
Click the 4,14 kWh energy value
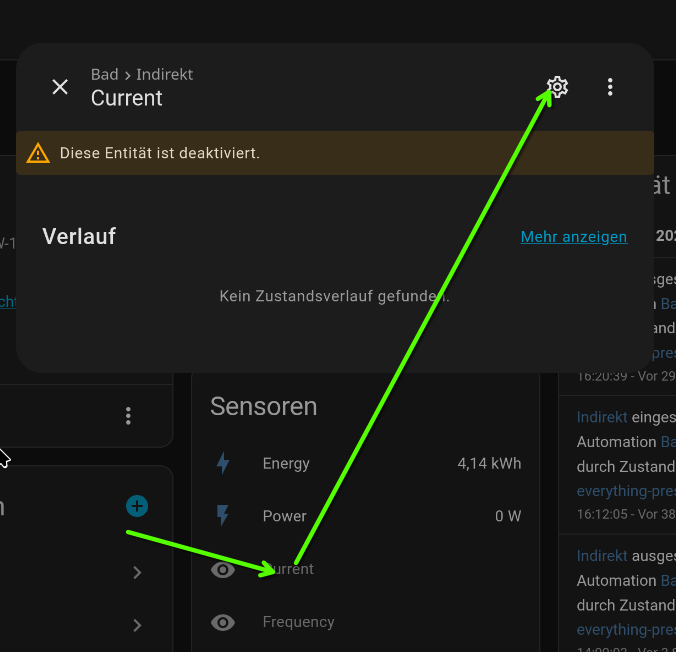coord(489,463)
